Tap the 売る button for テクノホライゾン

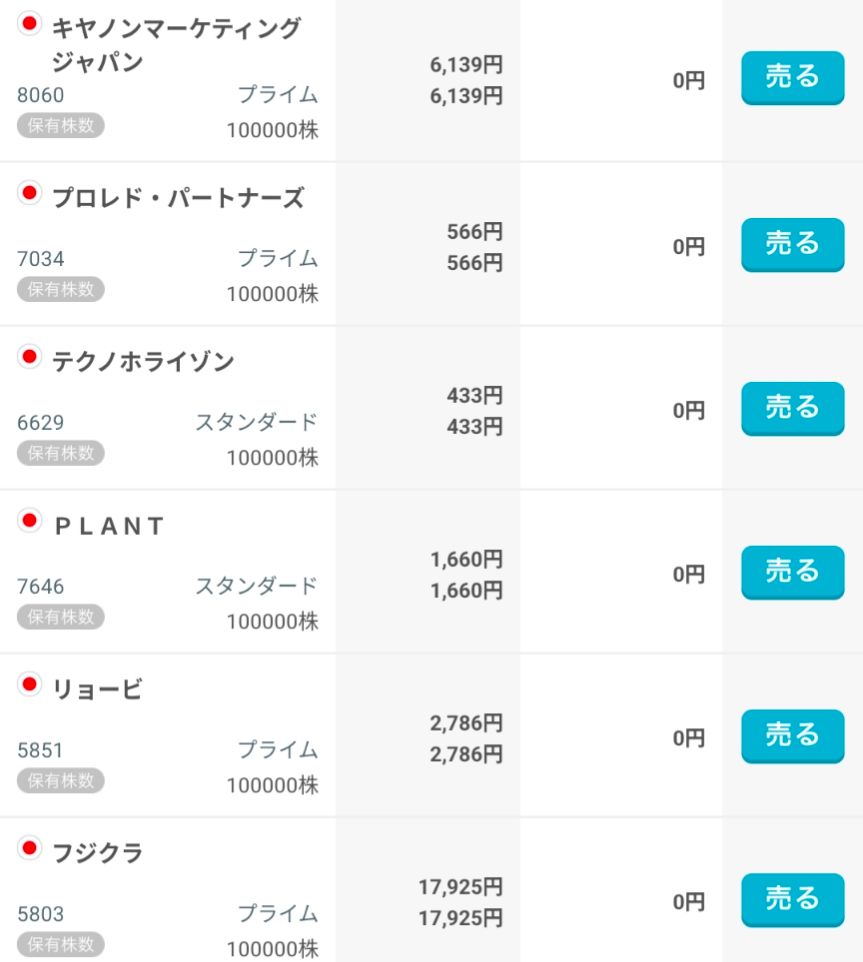[x=792, y=408]
